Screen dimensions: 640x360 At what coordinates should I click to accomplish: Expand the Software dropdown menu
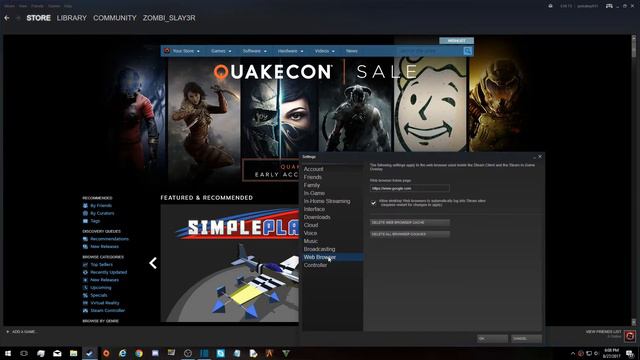click(x=255, y=51)
